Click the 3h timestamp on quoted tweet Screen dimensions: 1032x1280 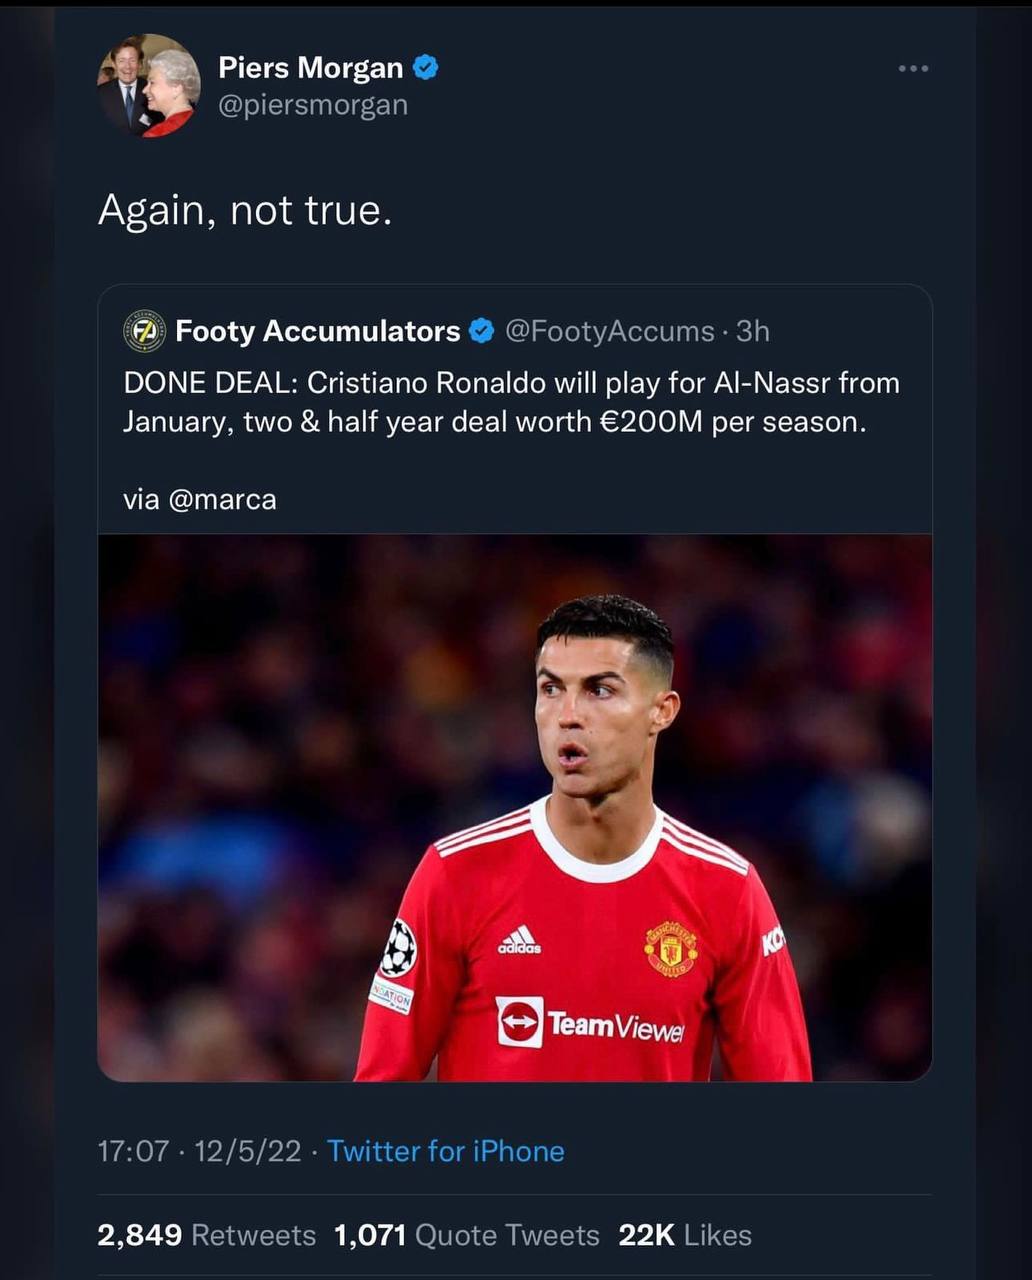pyautogui.click(x=753, y=331)
